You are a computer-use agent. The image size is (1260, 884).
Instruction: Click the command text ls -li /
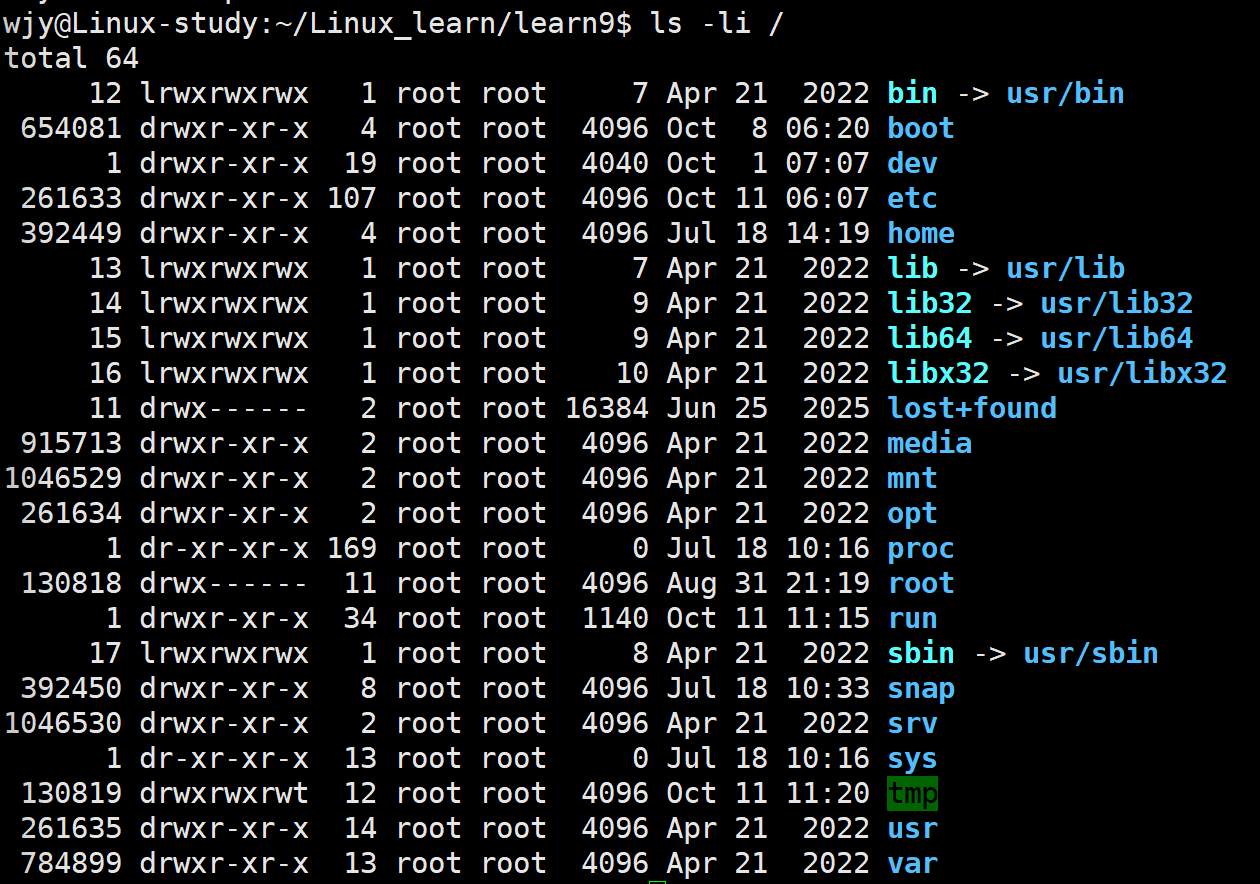(x=717, y=24)
